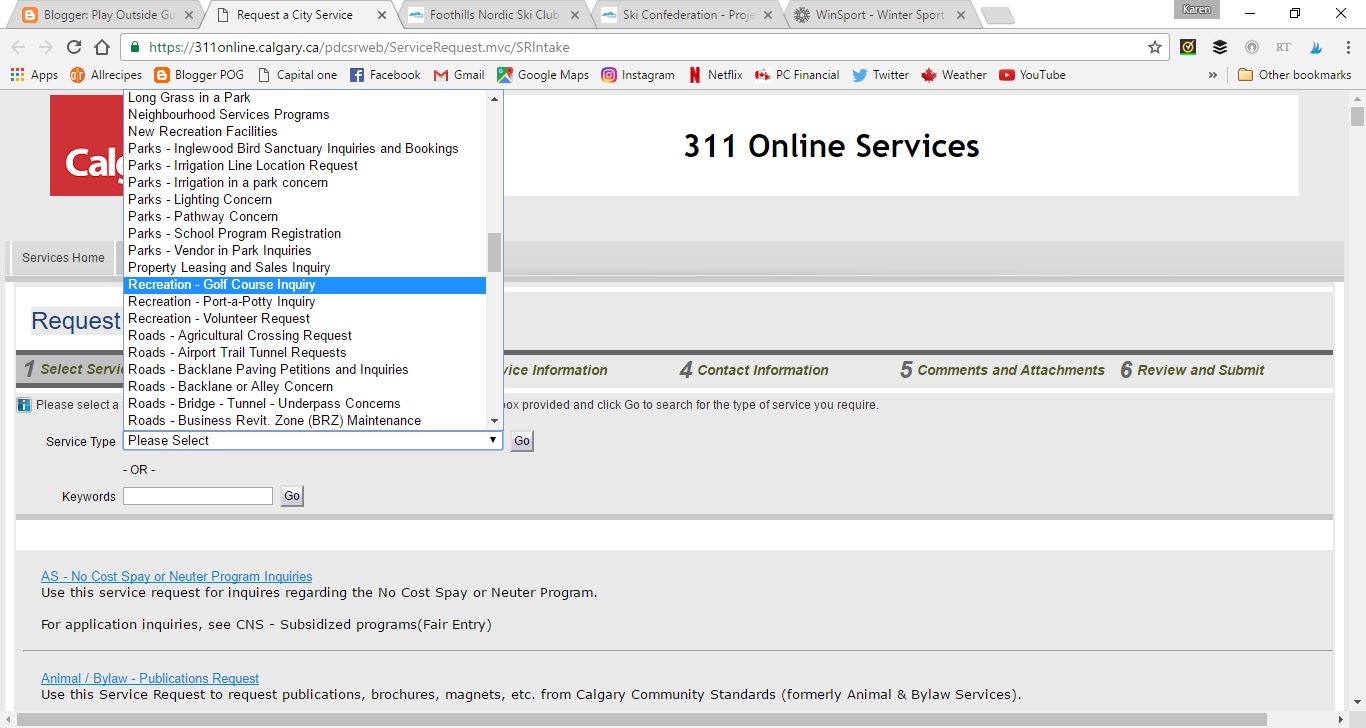Click the dropdown list scroll up arrow
Viewport: 1366px width, 728px height.
494,98
